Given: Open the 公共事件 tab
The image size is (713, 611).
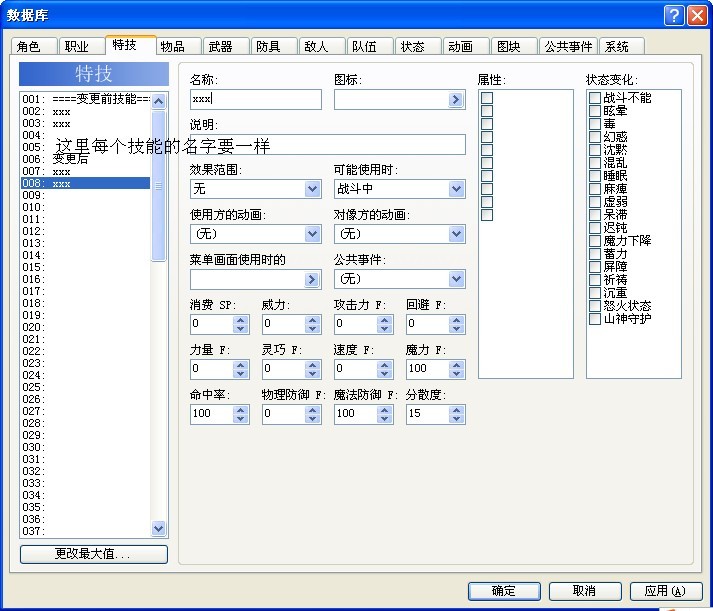Looking at the screenshot, I should tap(568, 46).
